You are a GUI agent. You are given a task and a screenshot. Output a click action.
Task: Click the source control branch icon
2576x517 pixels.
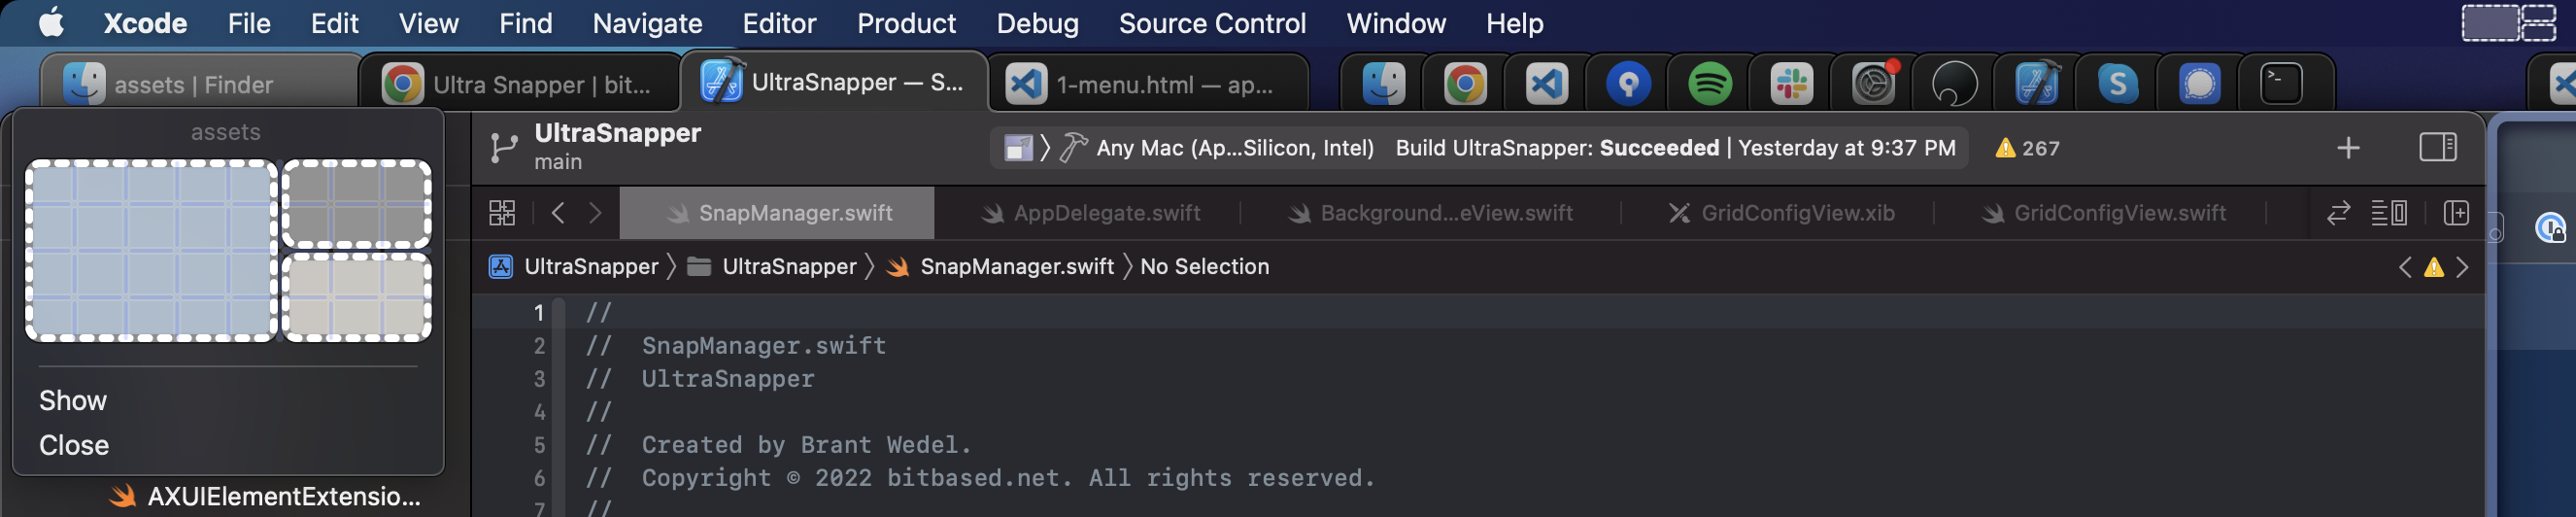[504, 148]
